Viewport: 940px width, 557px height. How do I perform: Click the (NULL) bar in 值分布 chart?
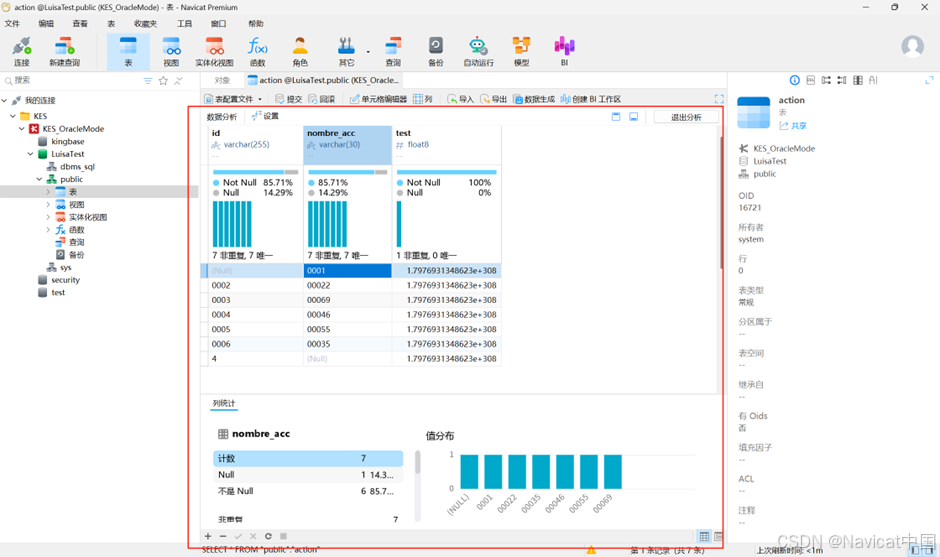pos(469,472)
